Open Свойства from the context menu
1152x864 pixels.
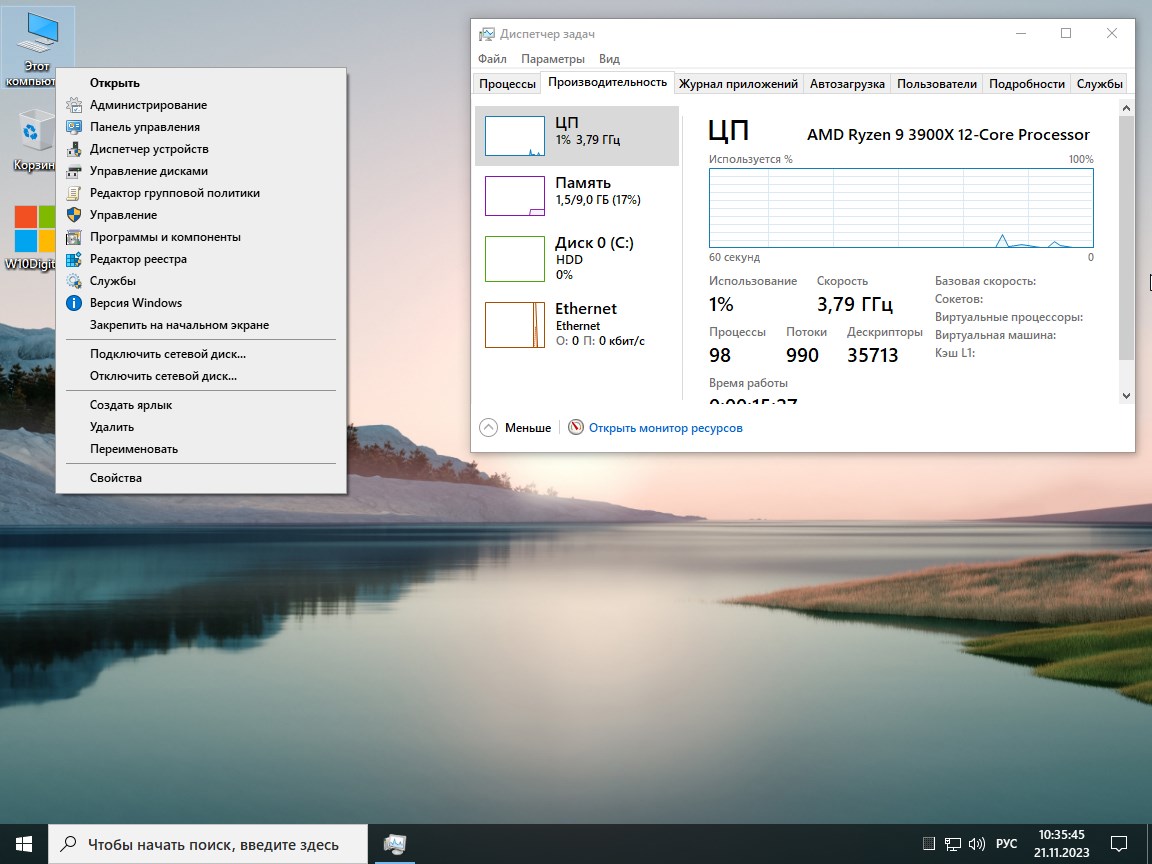point(201,478)
